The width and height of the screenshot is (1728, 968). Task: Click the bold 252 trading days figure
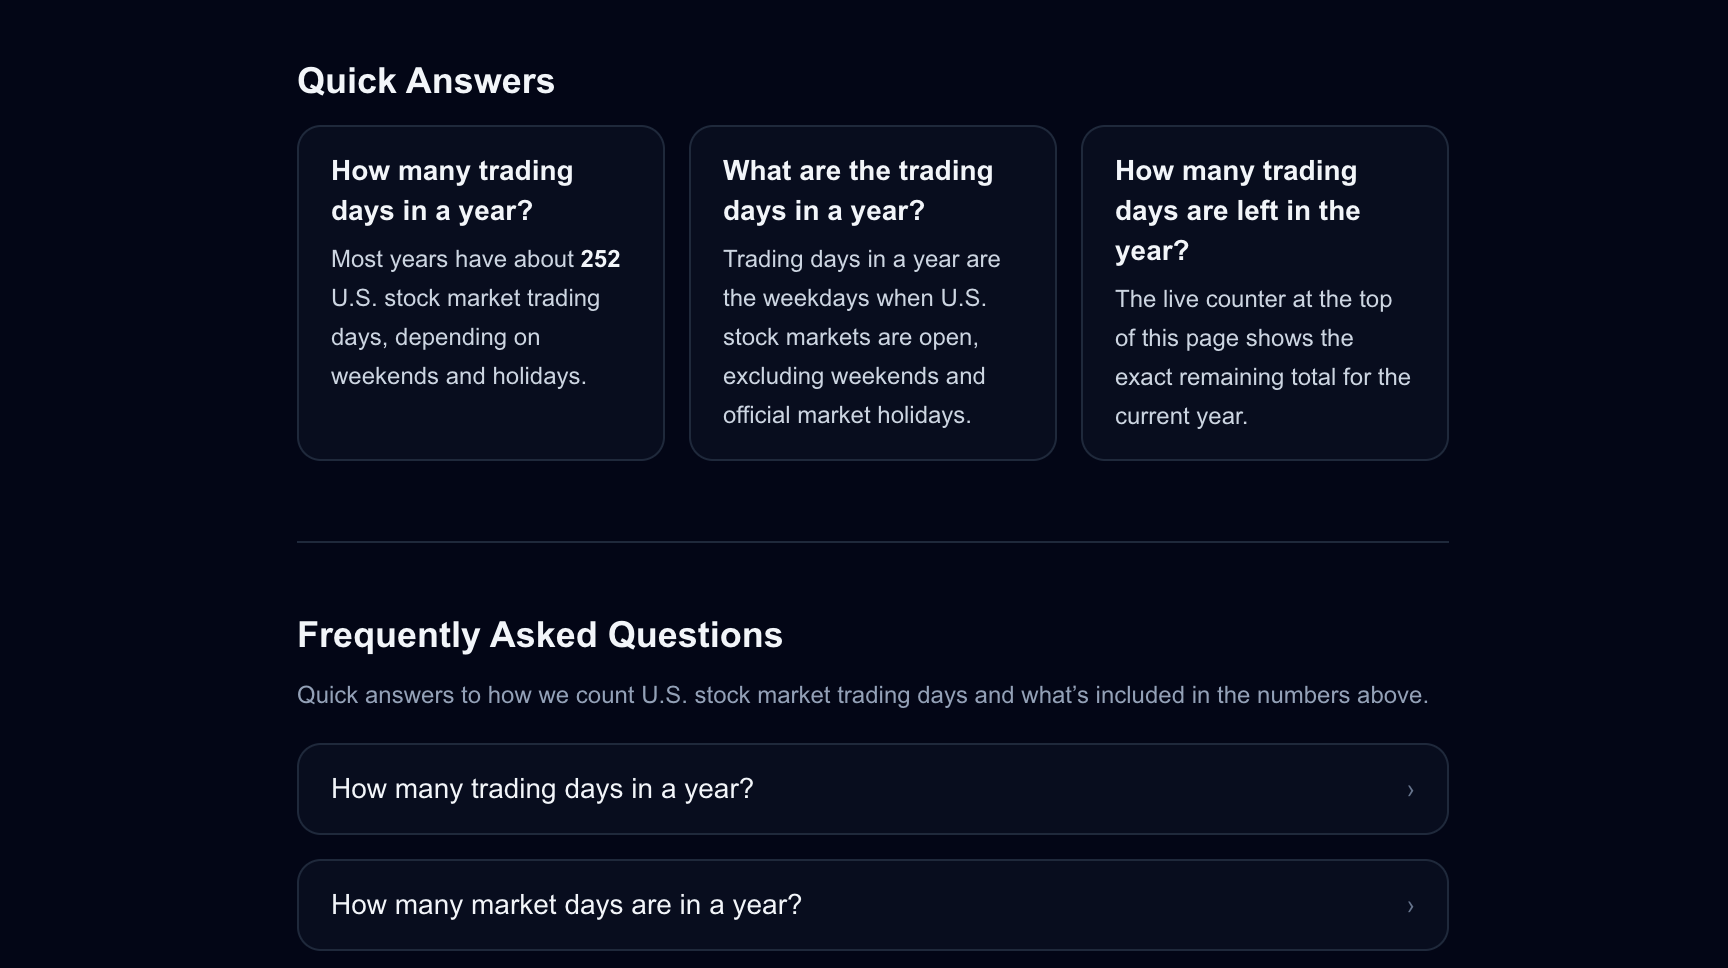point(601,258)
